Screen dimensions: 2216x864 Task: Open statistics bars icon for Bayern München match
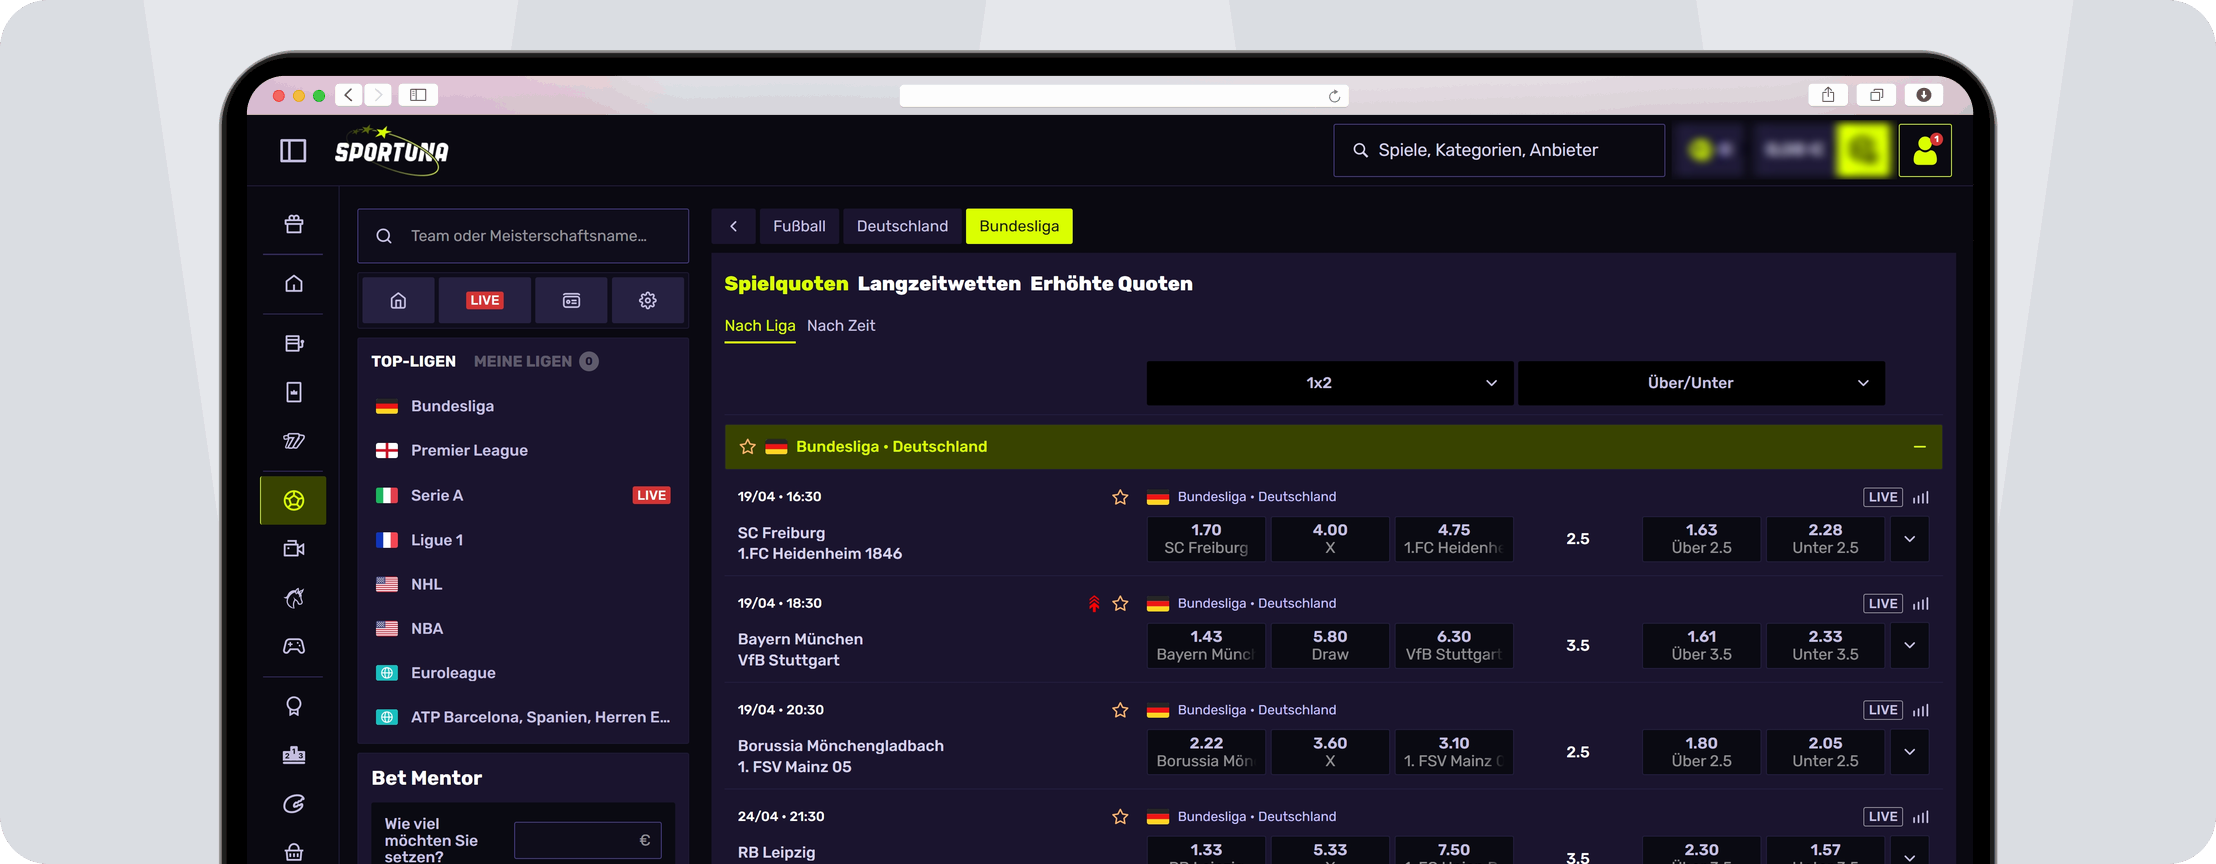(1920, 604)
